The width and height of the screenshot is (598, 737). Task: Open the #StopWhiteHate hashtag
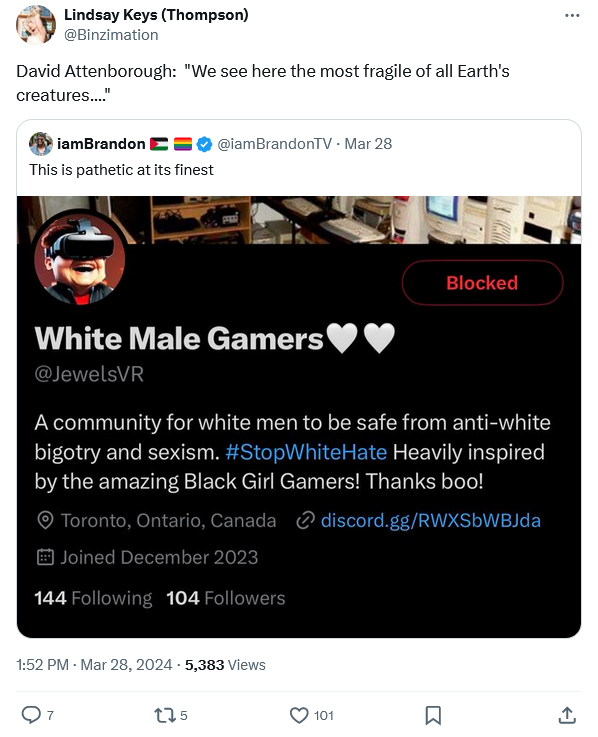click(306, 452)
